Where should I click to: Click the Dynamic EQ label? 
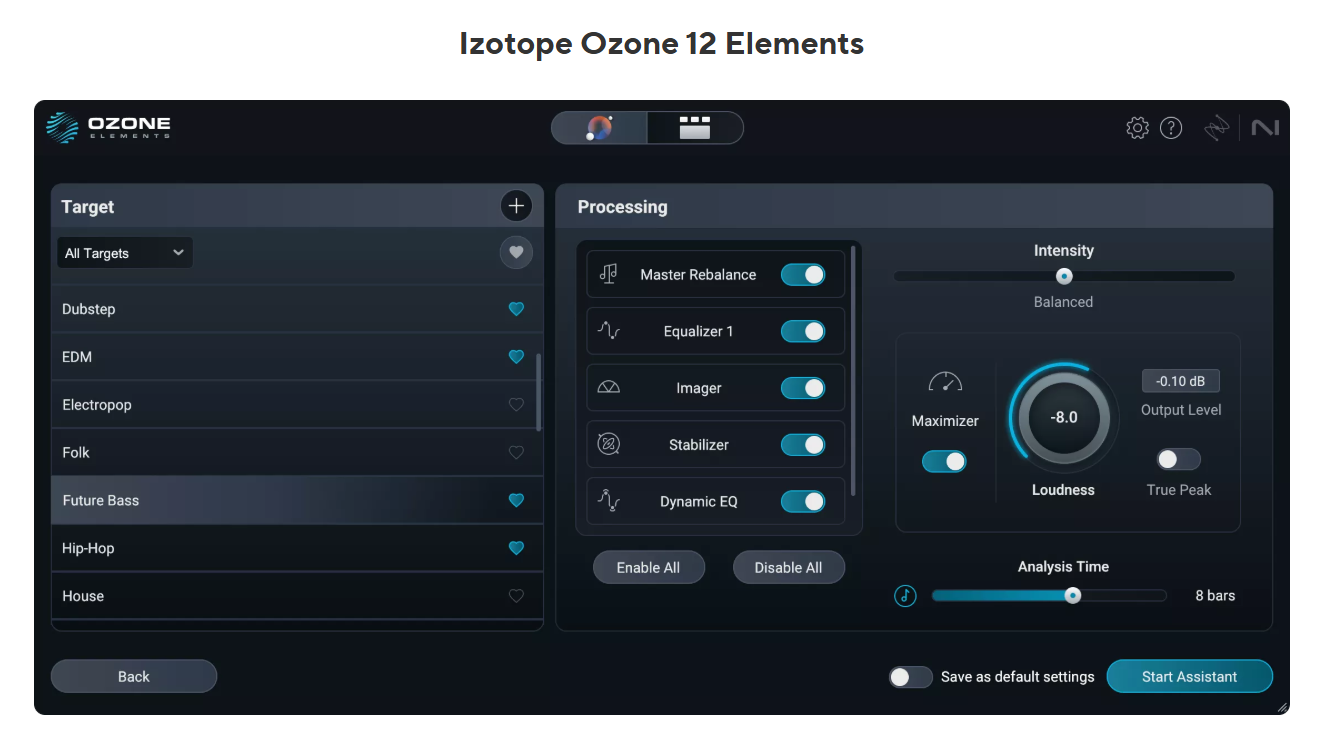[x=698, y=502]
